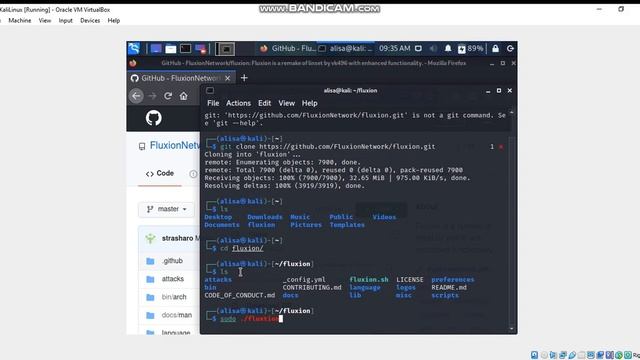Click the preferences directory in terminal listing
640x360 pixels.
pyautogui.click(x=453, y=280)
